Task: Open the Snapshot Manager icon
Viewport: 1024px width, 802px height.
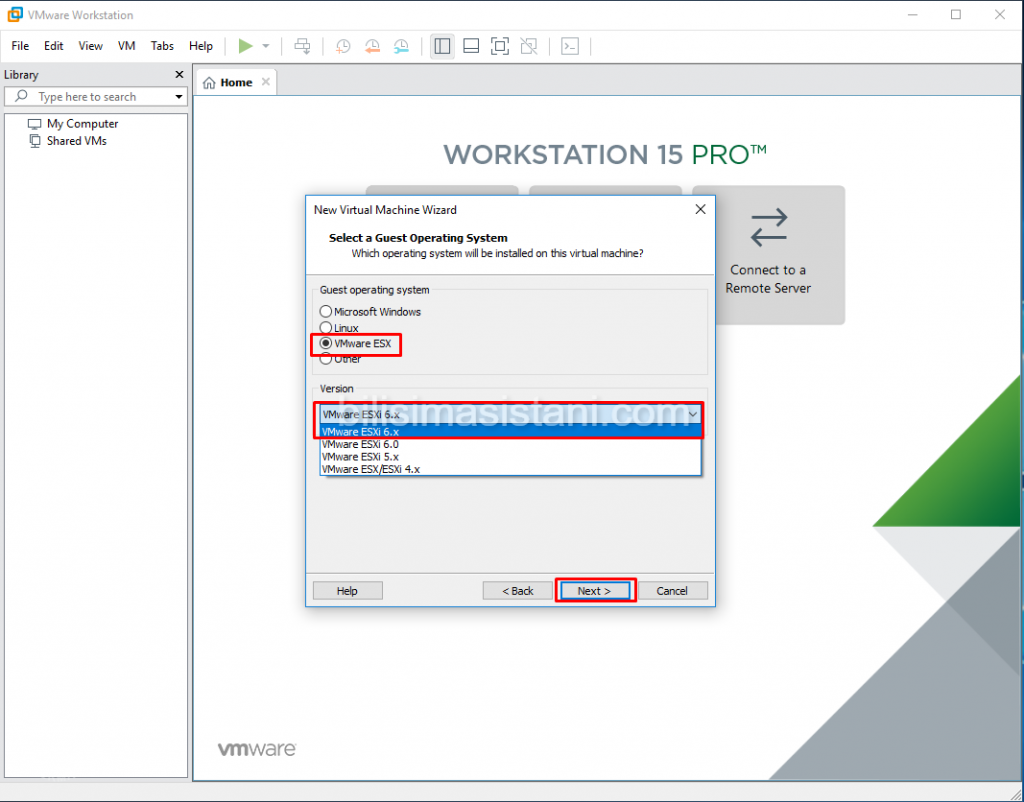Action: pyautogui.click(x=401, y=46)
